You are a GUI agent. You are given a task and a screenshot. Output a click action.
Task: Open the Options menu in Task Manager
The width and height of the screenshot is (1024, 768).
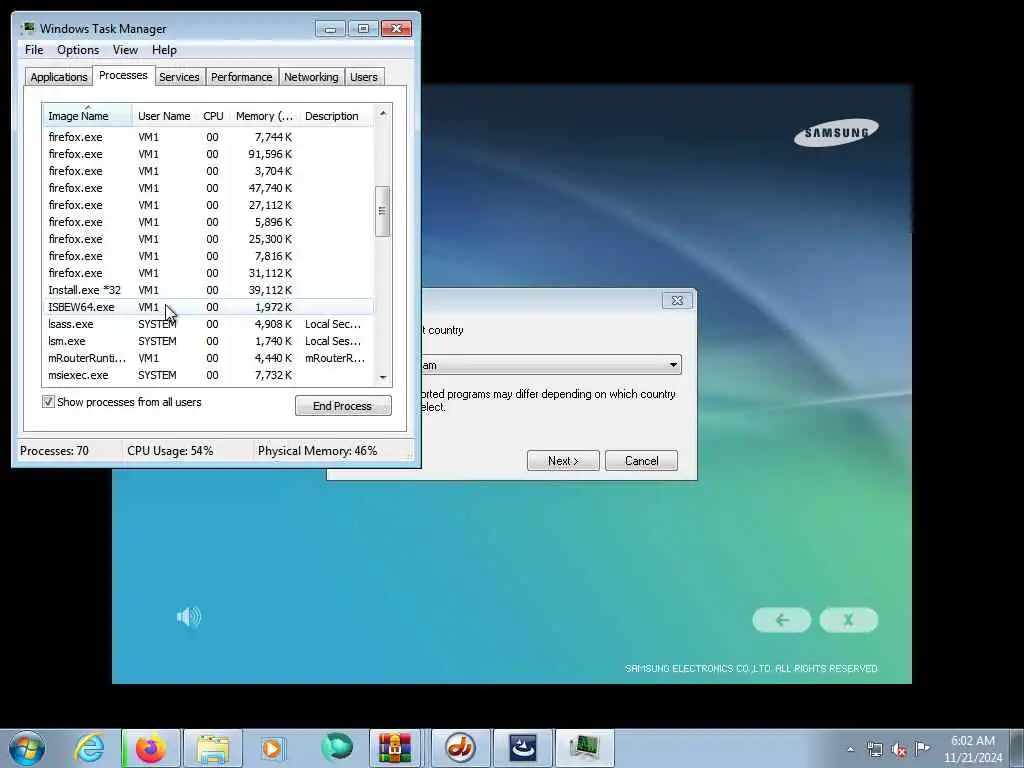pos(78,50)
